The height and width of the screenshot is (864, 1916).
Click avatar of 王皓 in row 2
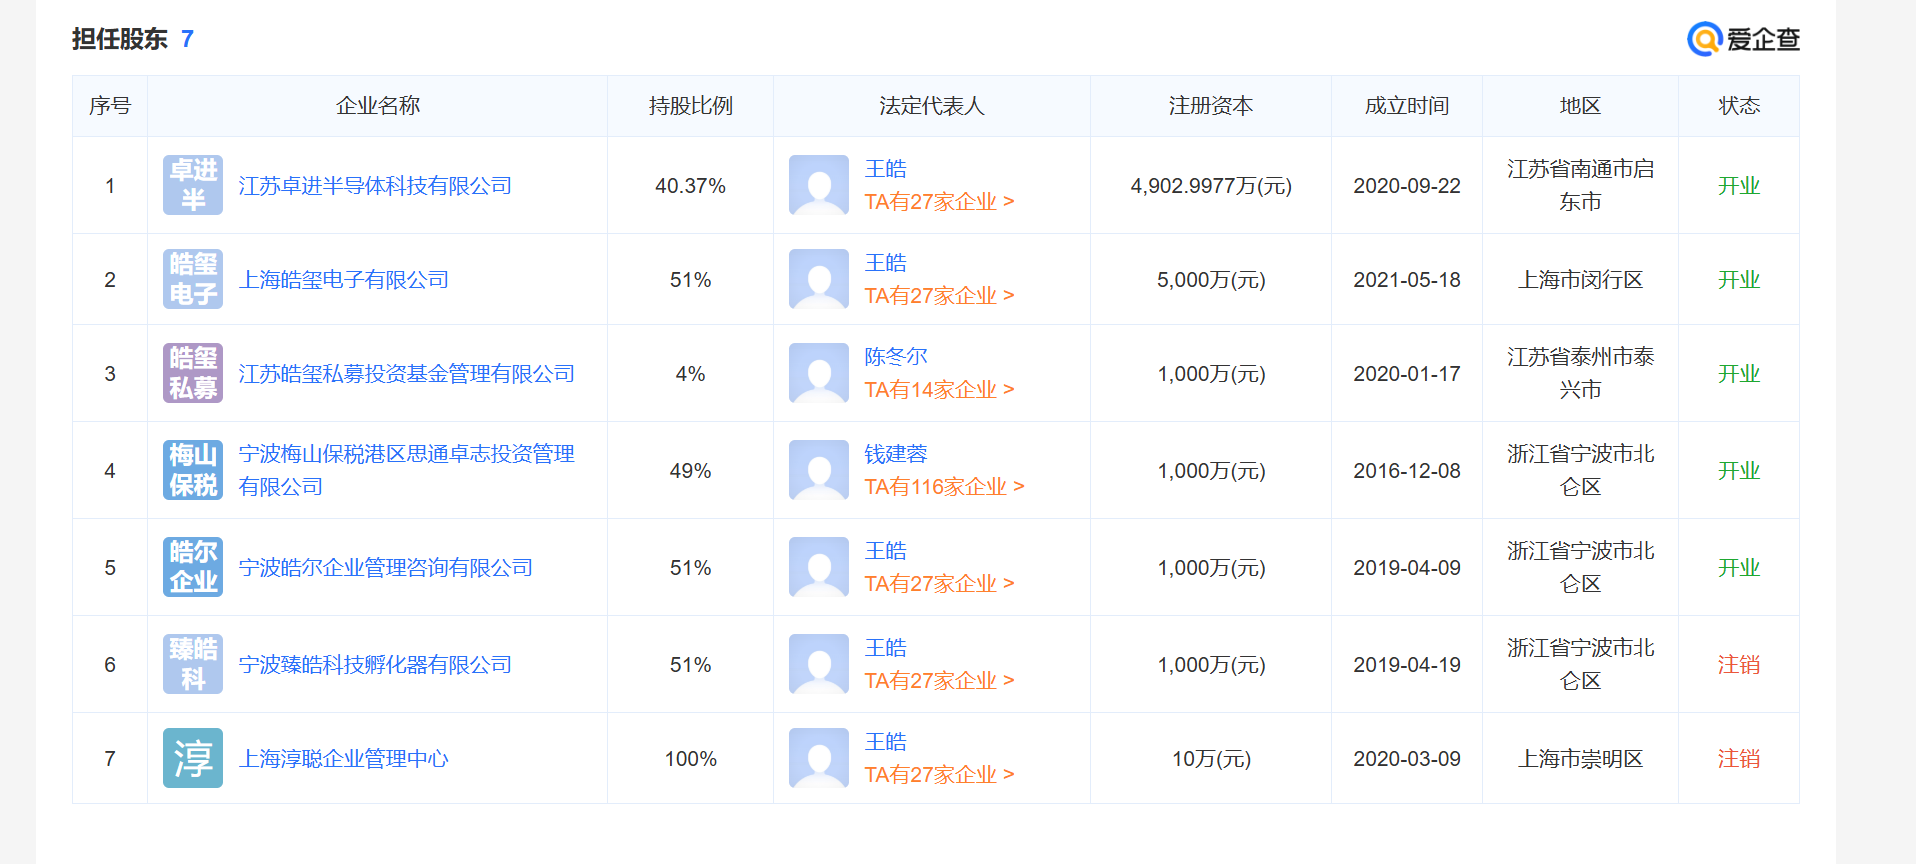[x=819, y=279]
